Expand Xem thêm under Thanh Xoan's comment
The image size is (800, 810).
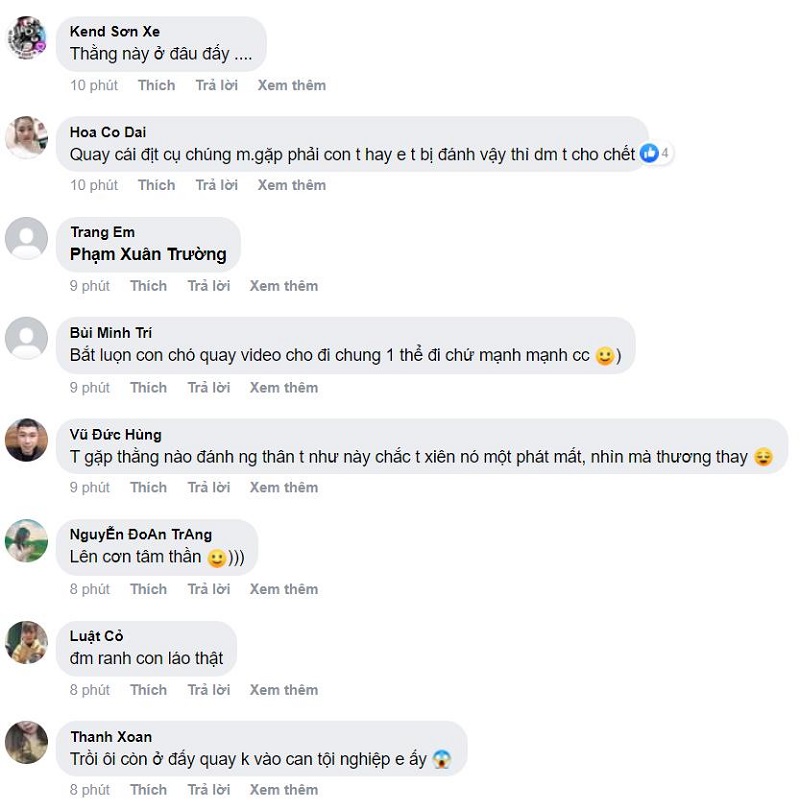click(x=284, y=789)
